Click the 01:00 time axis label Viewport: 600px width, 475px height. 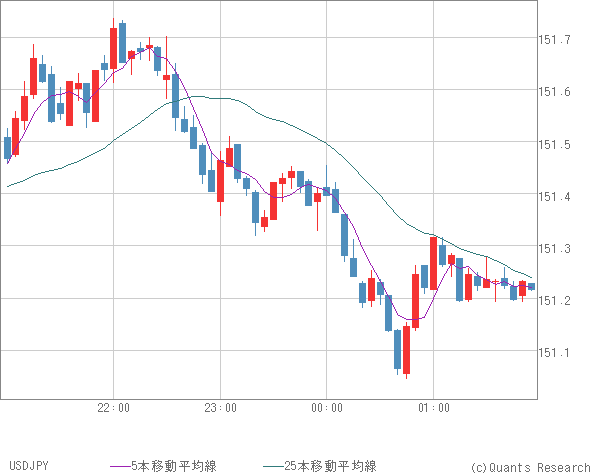pos(434,408)
